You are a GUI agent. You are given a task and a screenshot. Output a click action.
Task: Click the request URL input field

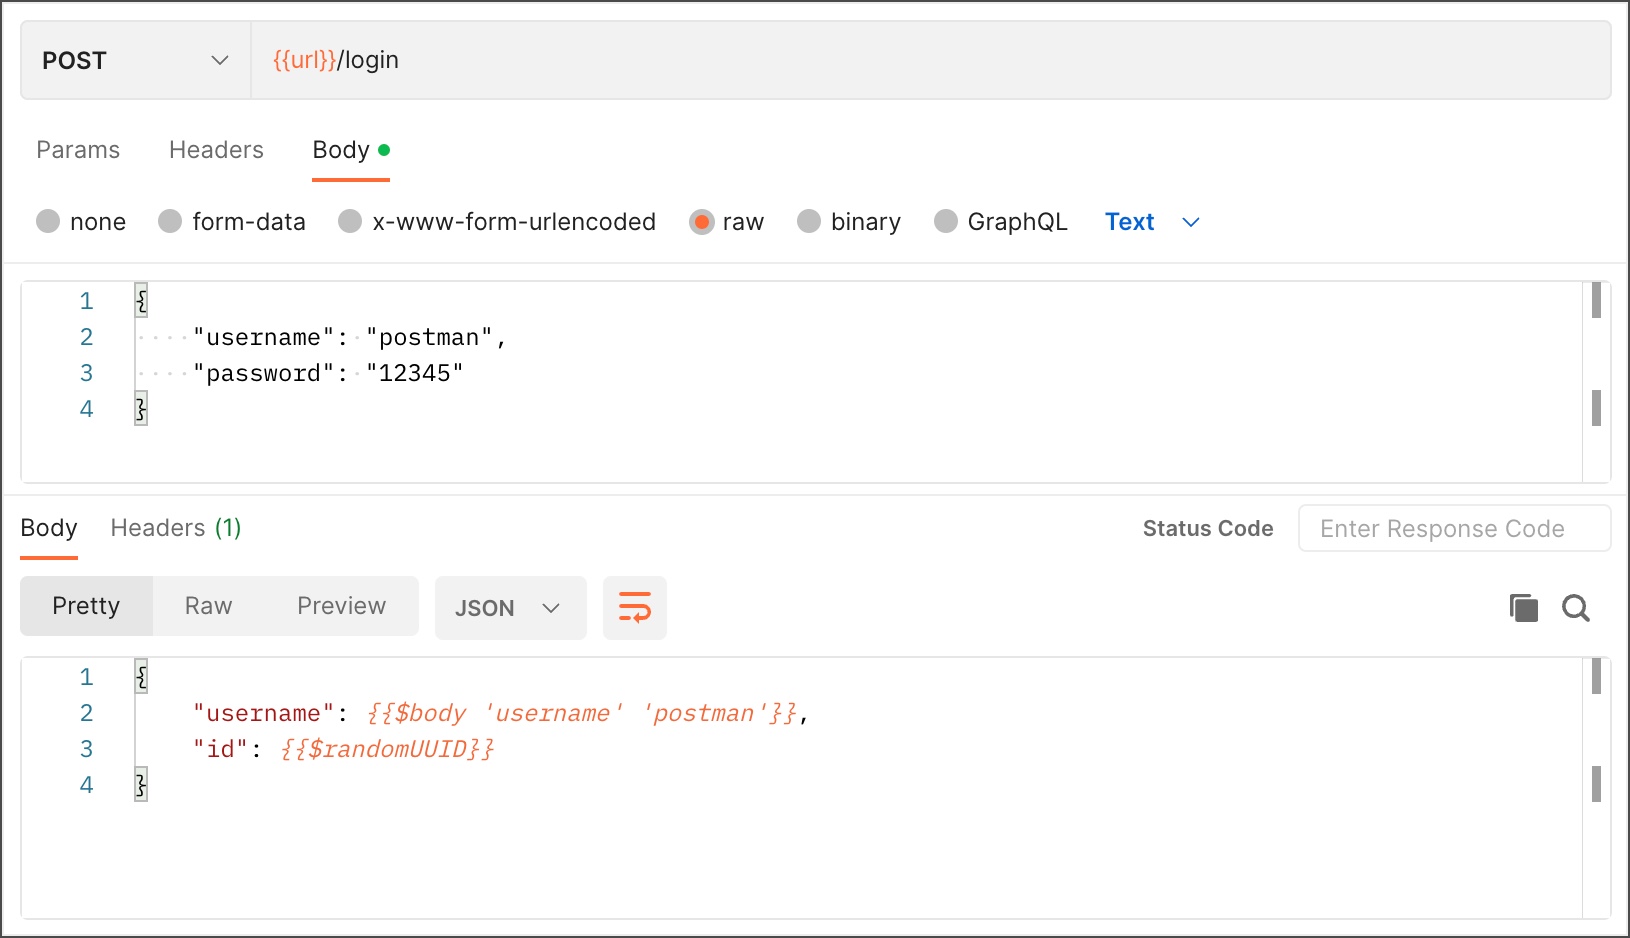930,61
